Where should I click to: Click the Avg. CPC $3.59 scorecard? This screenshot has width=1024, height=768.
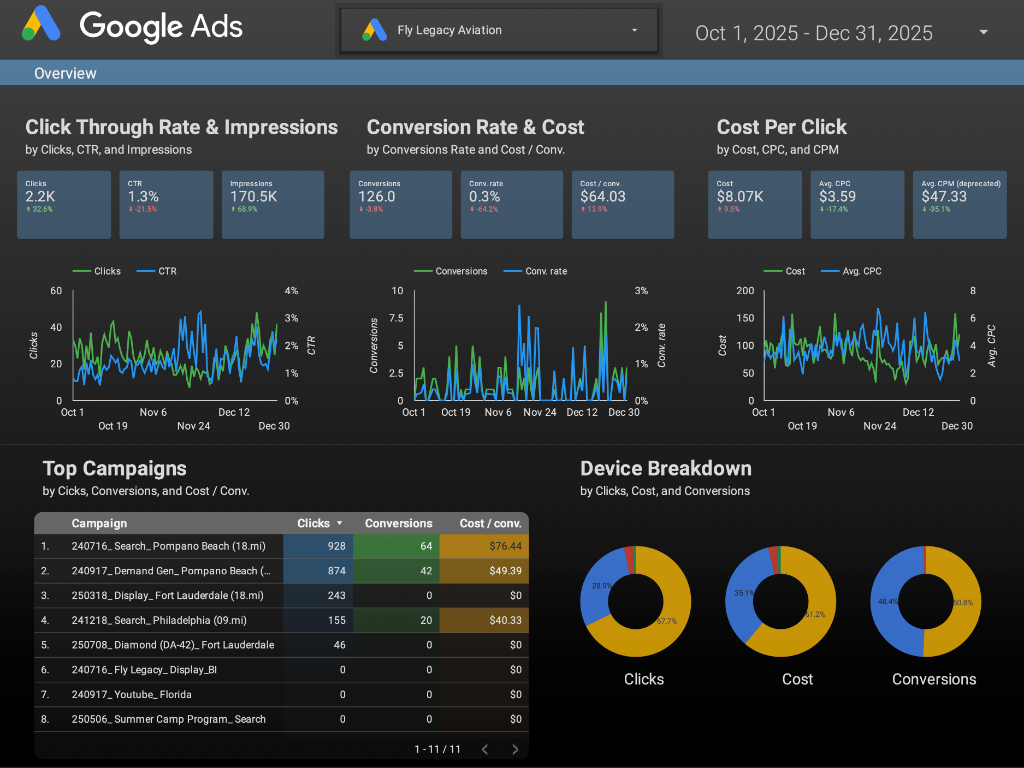pos(857,204)
